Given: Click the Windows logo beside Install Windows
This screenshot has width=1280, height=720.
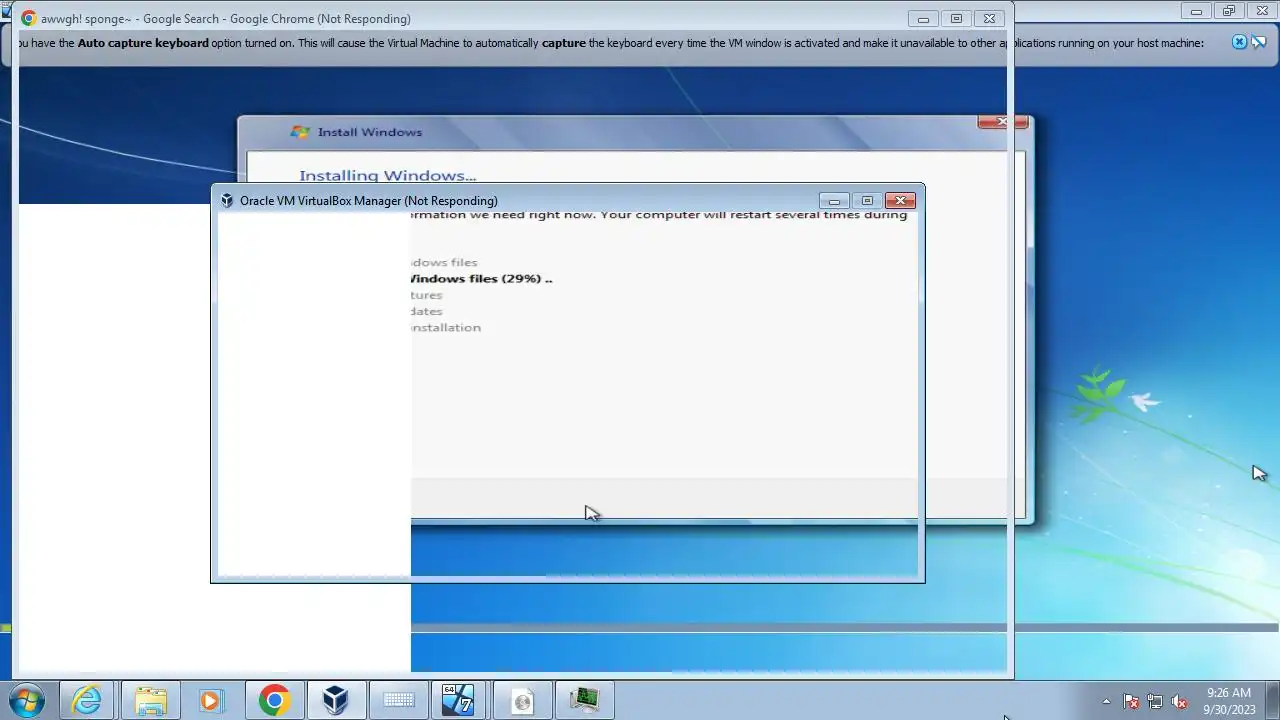Looking at the screenshot, I should pos(300,132).
